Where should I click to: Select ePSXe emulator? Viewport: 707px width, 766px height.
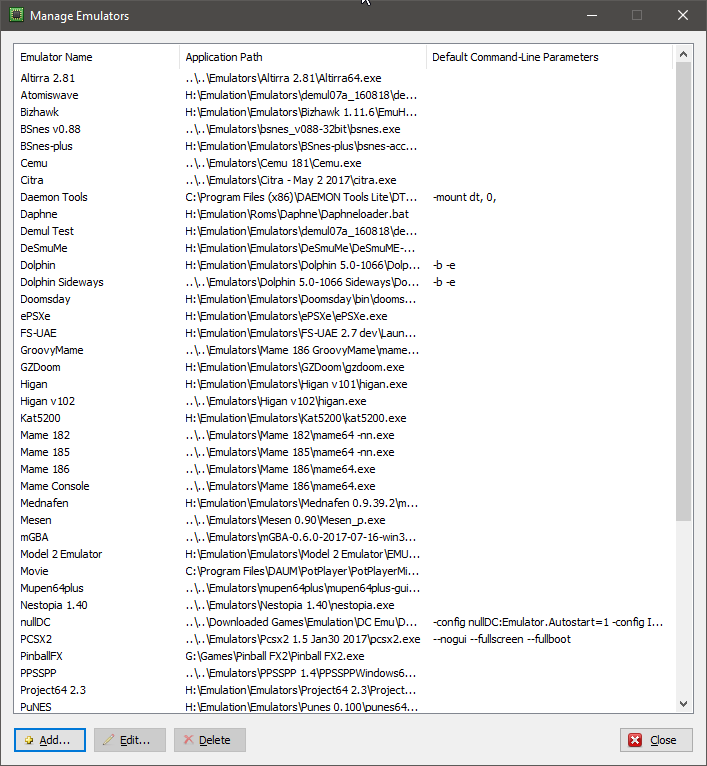[x=344, y=316]
